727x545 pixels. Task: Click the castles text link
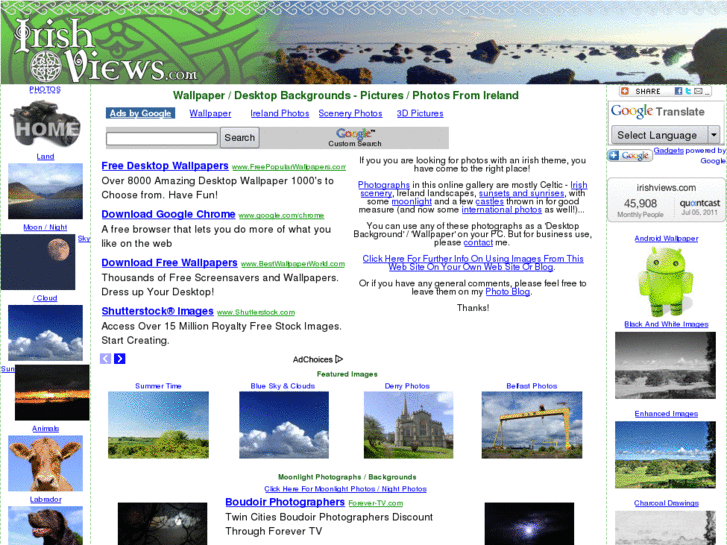(490, 201)
